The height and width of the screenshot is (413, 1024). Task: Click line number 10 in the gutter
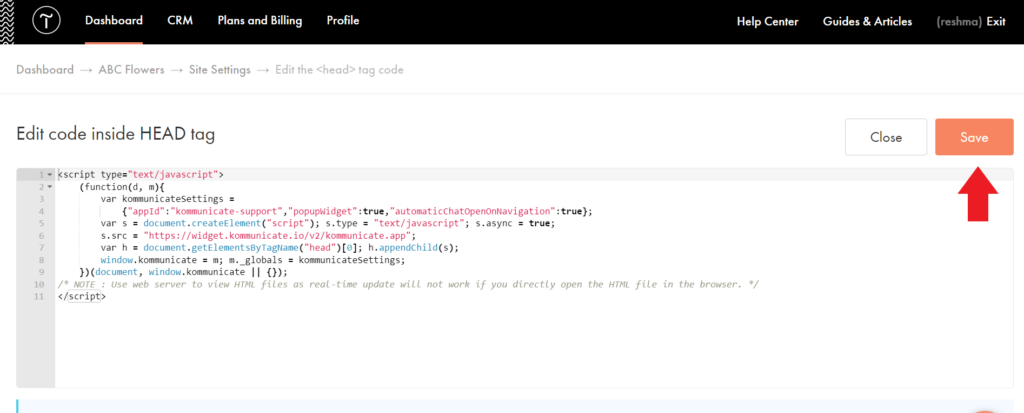tap(39, 284)
